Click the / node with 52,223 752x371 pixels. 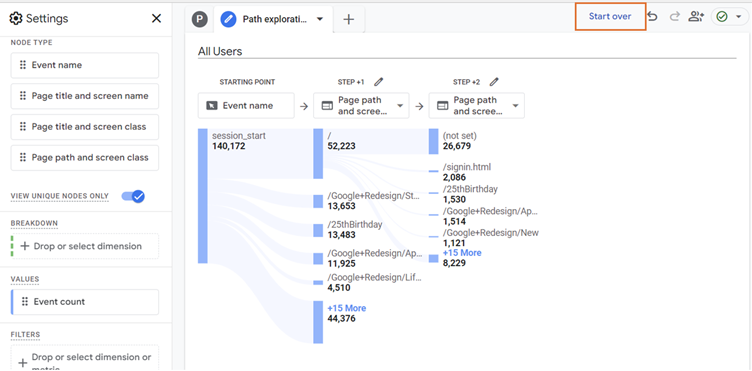318,153
